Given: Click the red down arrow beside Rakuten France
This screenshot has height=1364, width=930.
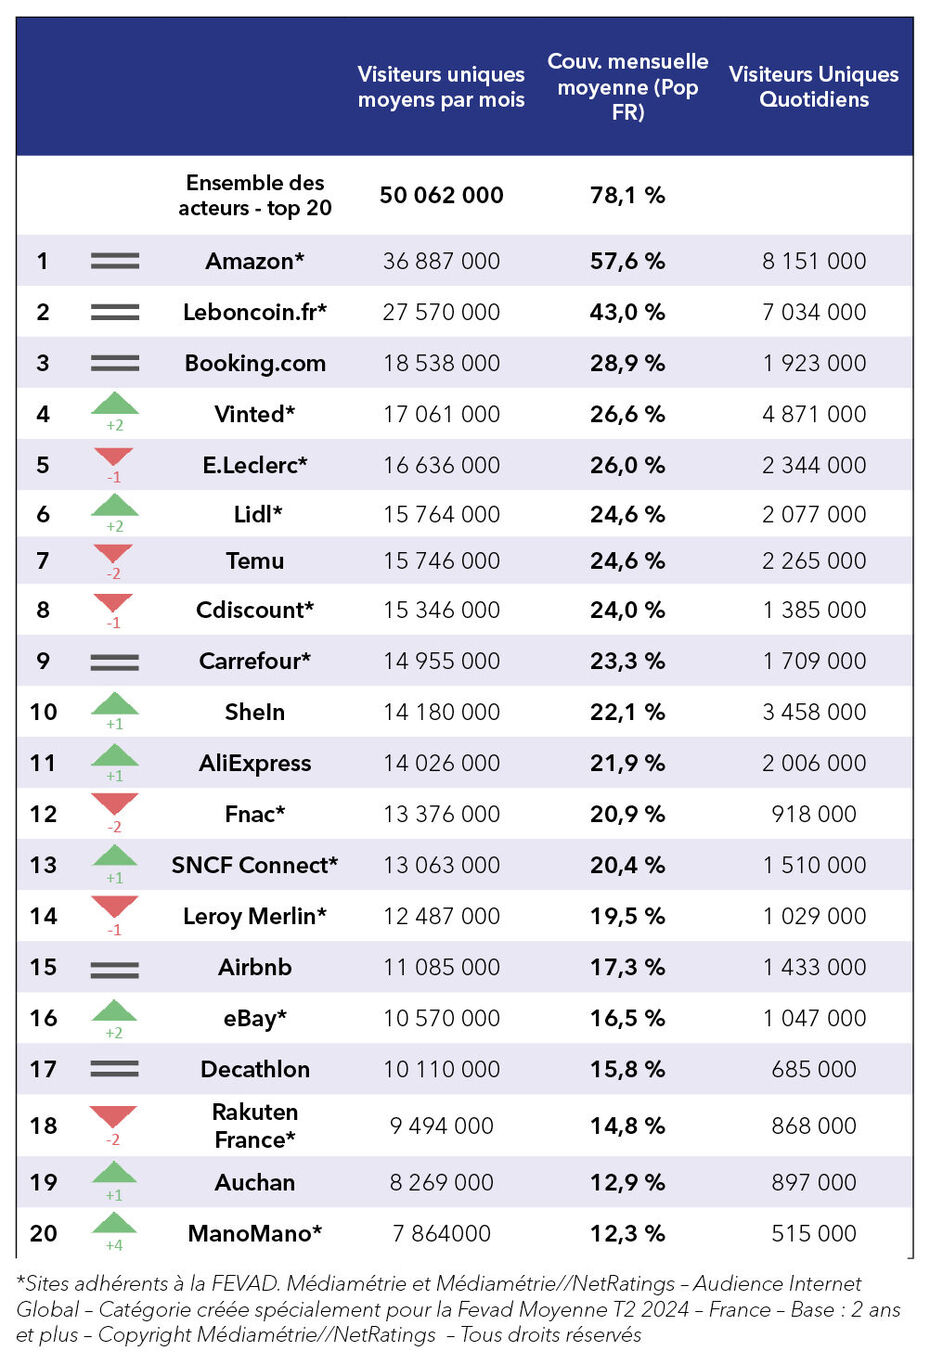Looking at the screenshot, I should (x=113, y=1117).
